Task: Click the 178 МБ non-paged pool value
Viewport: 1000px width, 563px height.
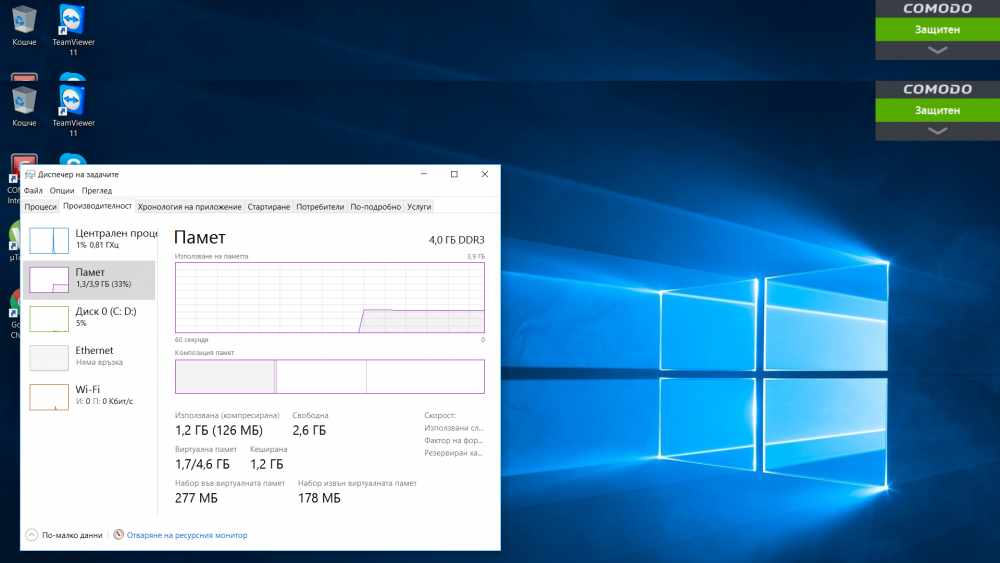Action: pos(320,498)
